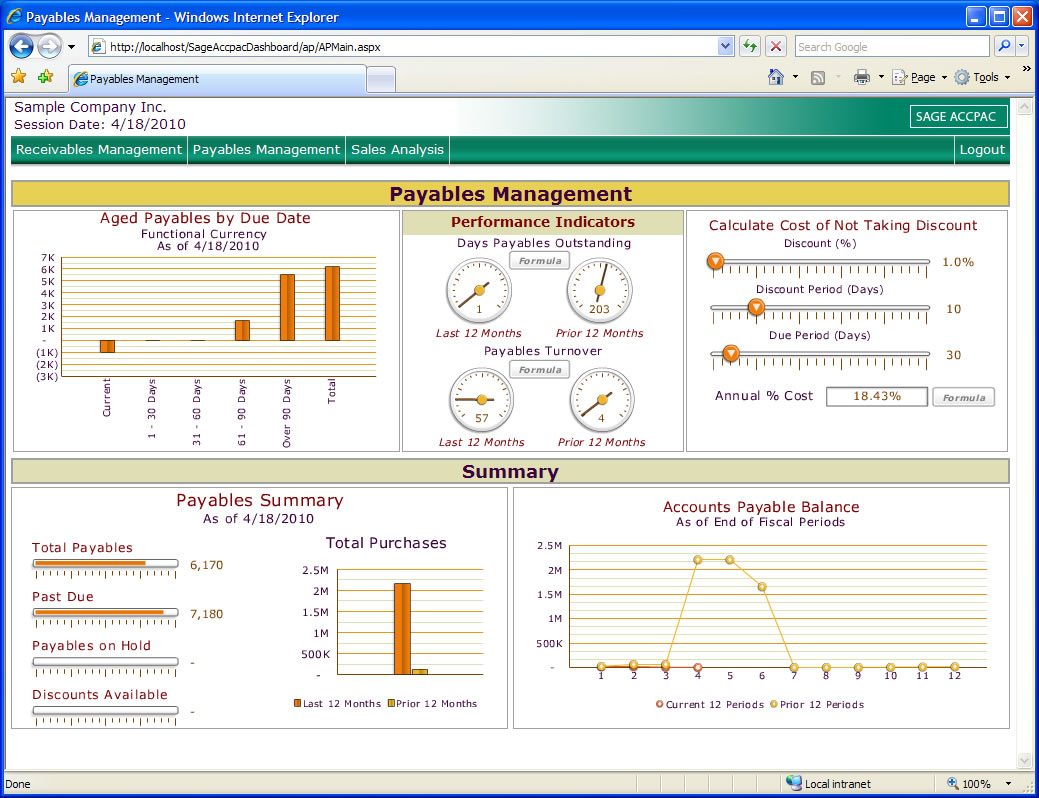
Task: Expand the address bar URL dropdown
Action: click(726, 46)
